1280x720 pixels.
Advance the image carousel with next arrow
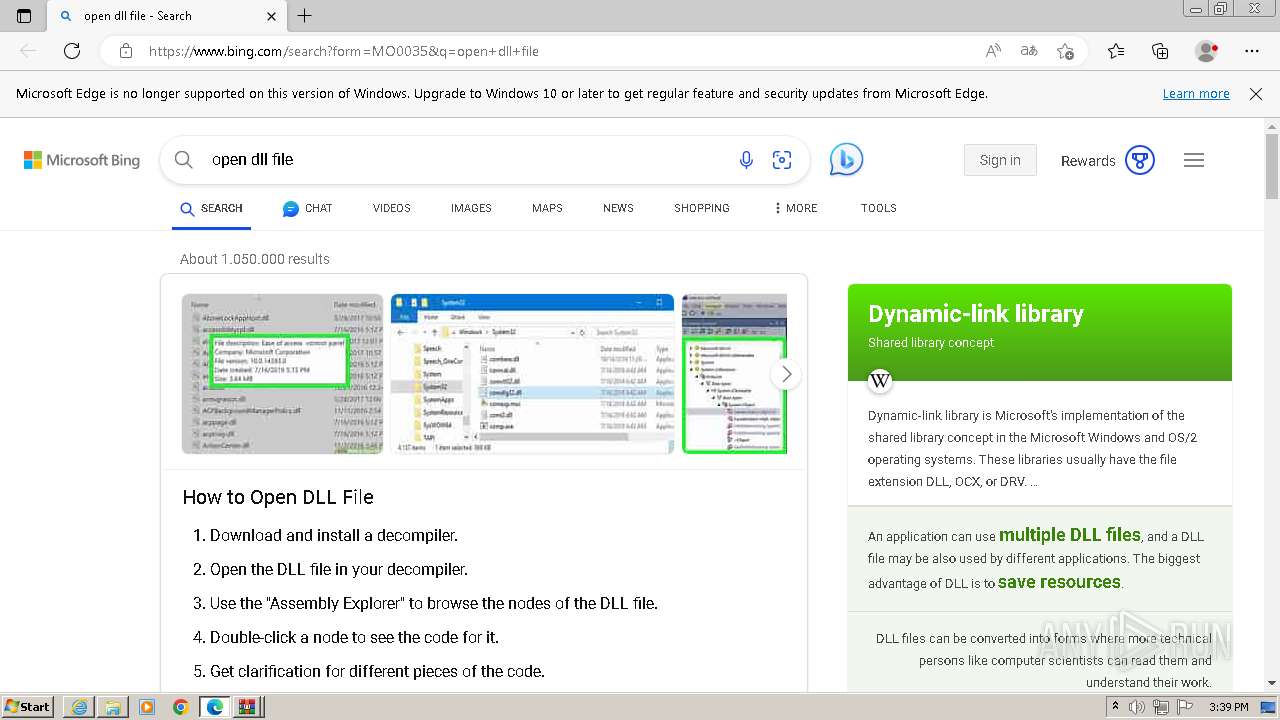(x=786, y=374)
